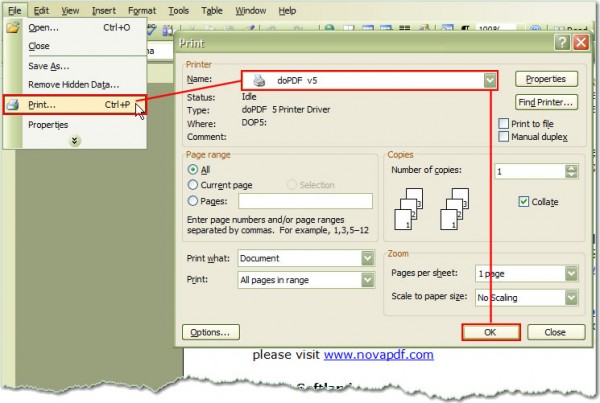Open the Edit menu
600x403 pixels.
(x=41, y=11)
